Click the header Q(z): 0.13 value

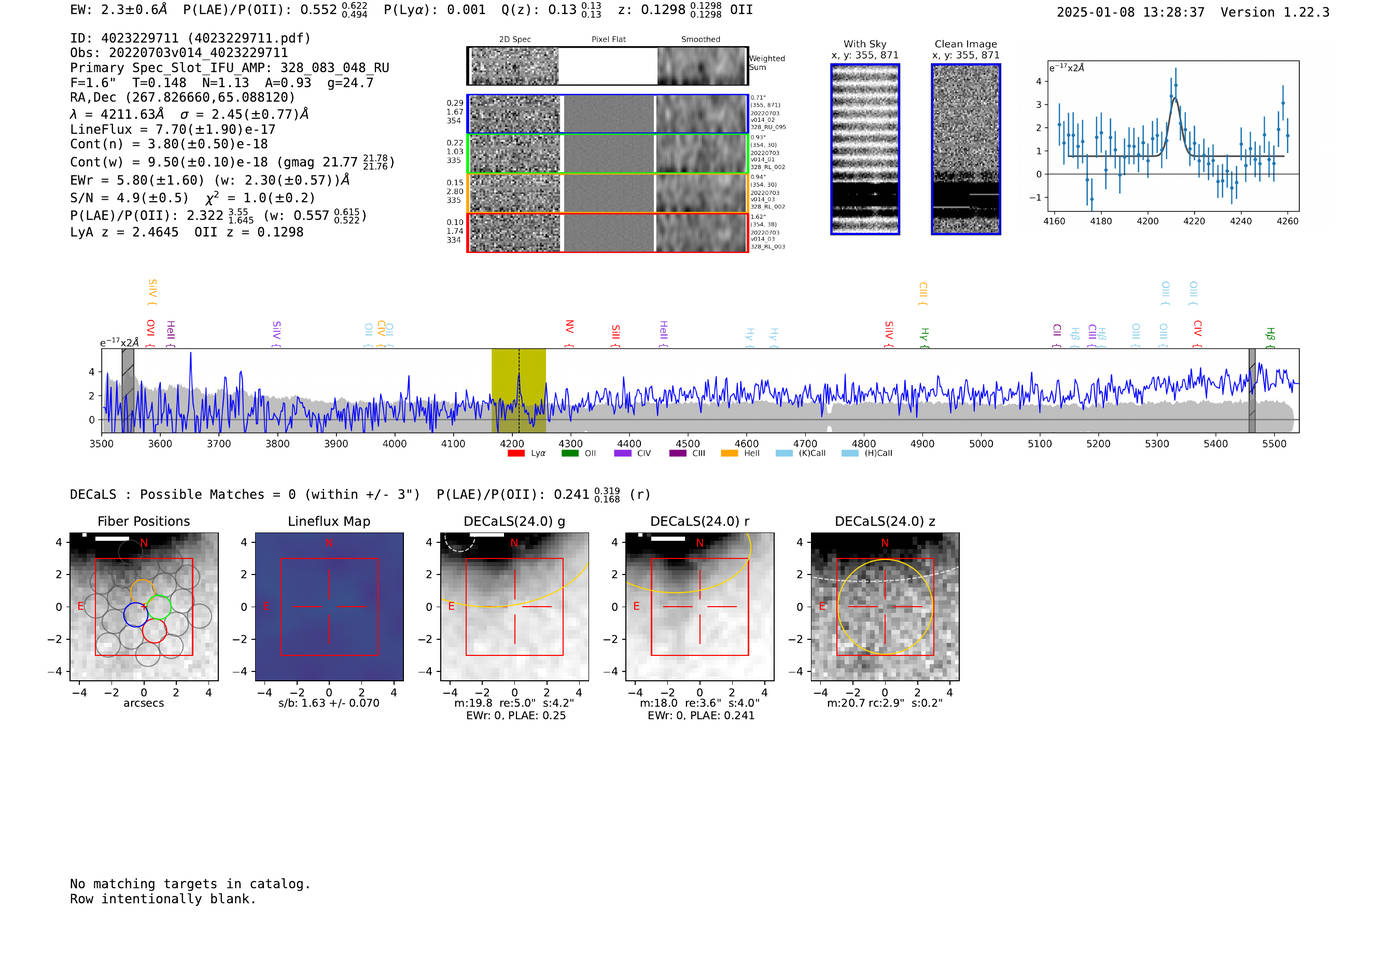point(551,10)
